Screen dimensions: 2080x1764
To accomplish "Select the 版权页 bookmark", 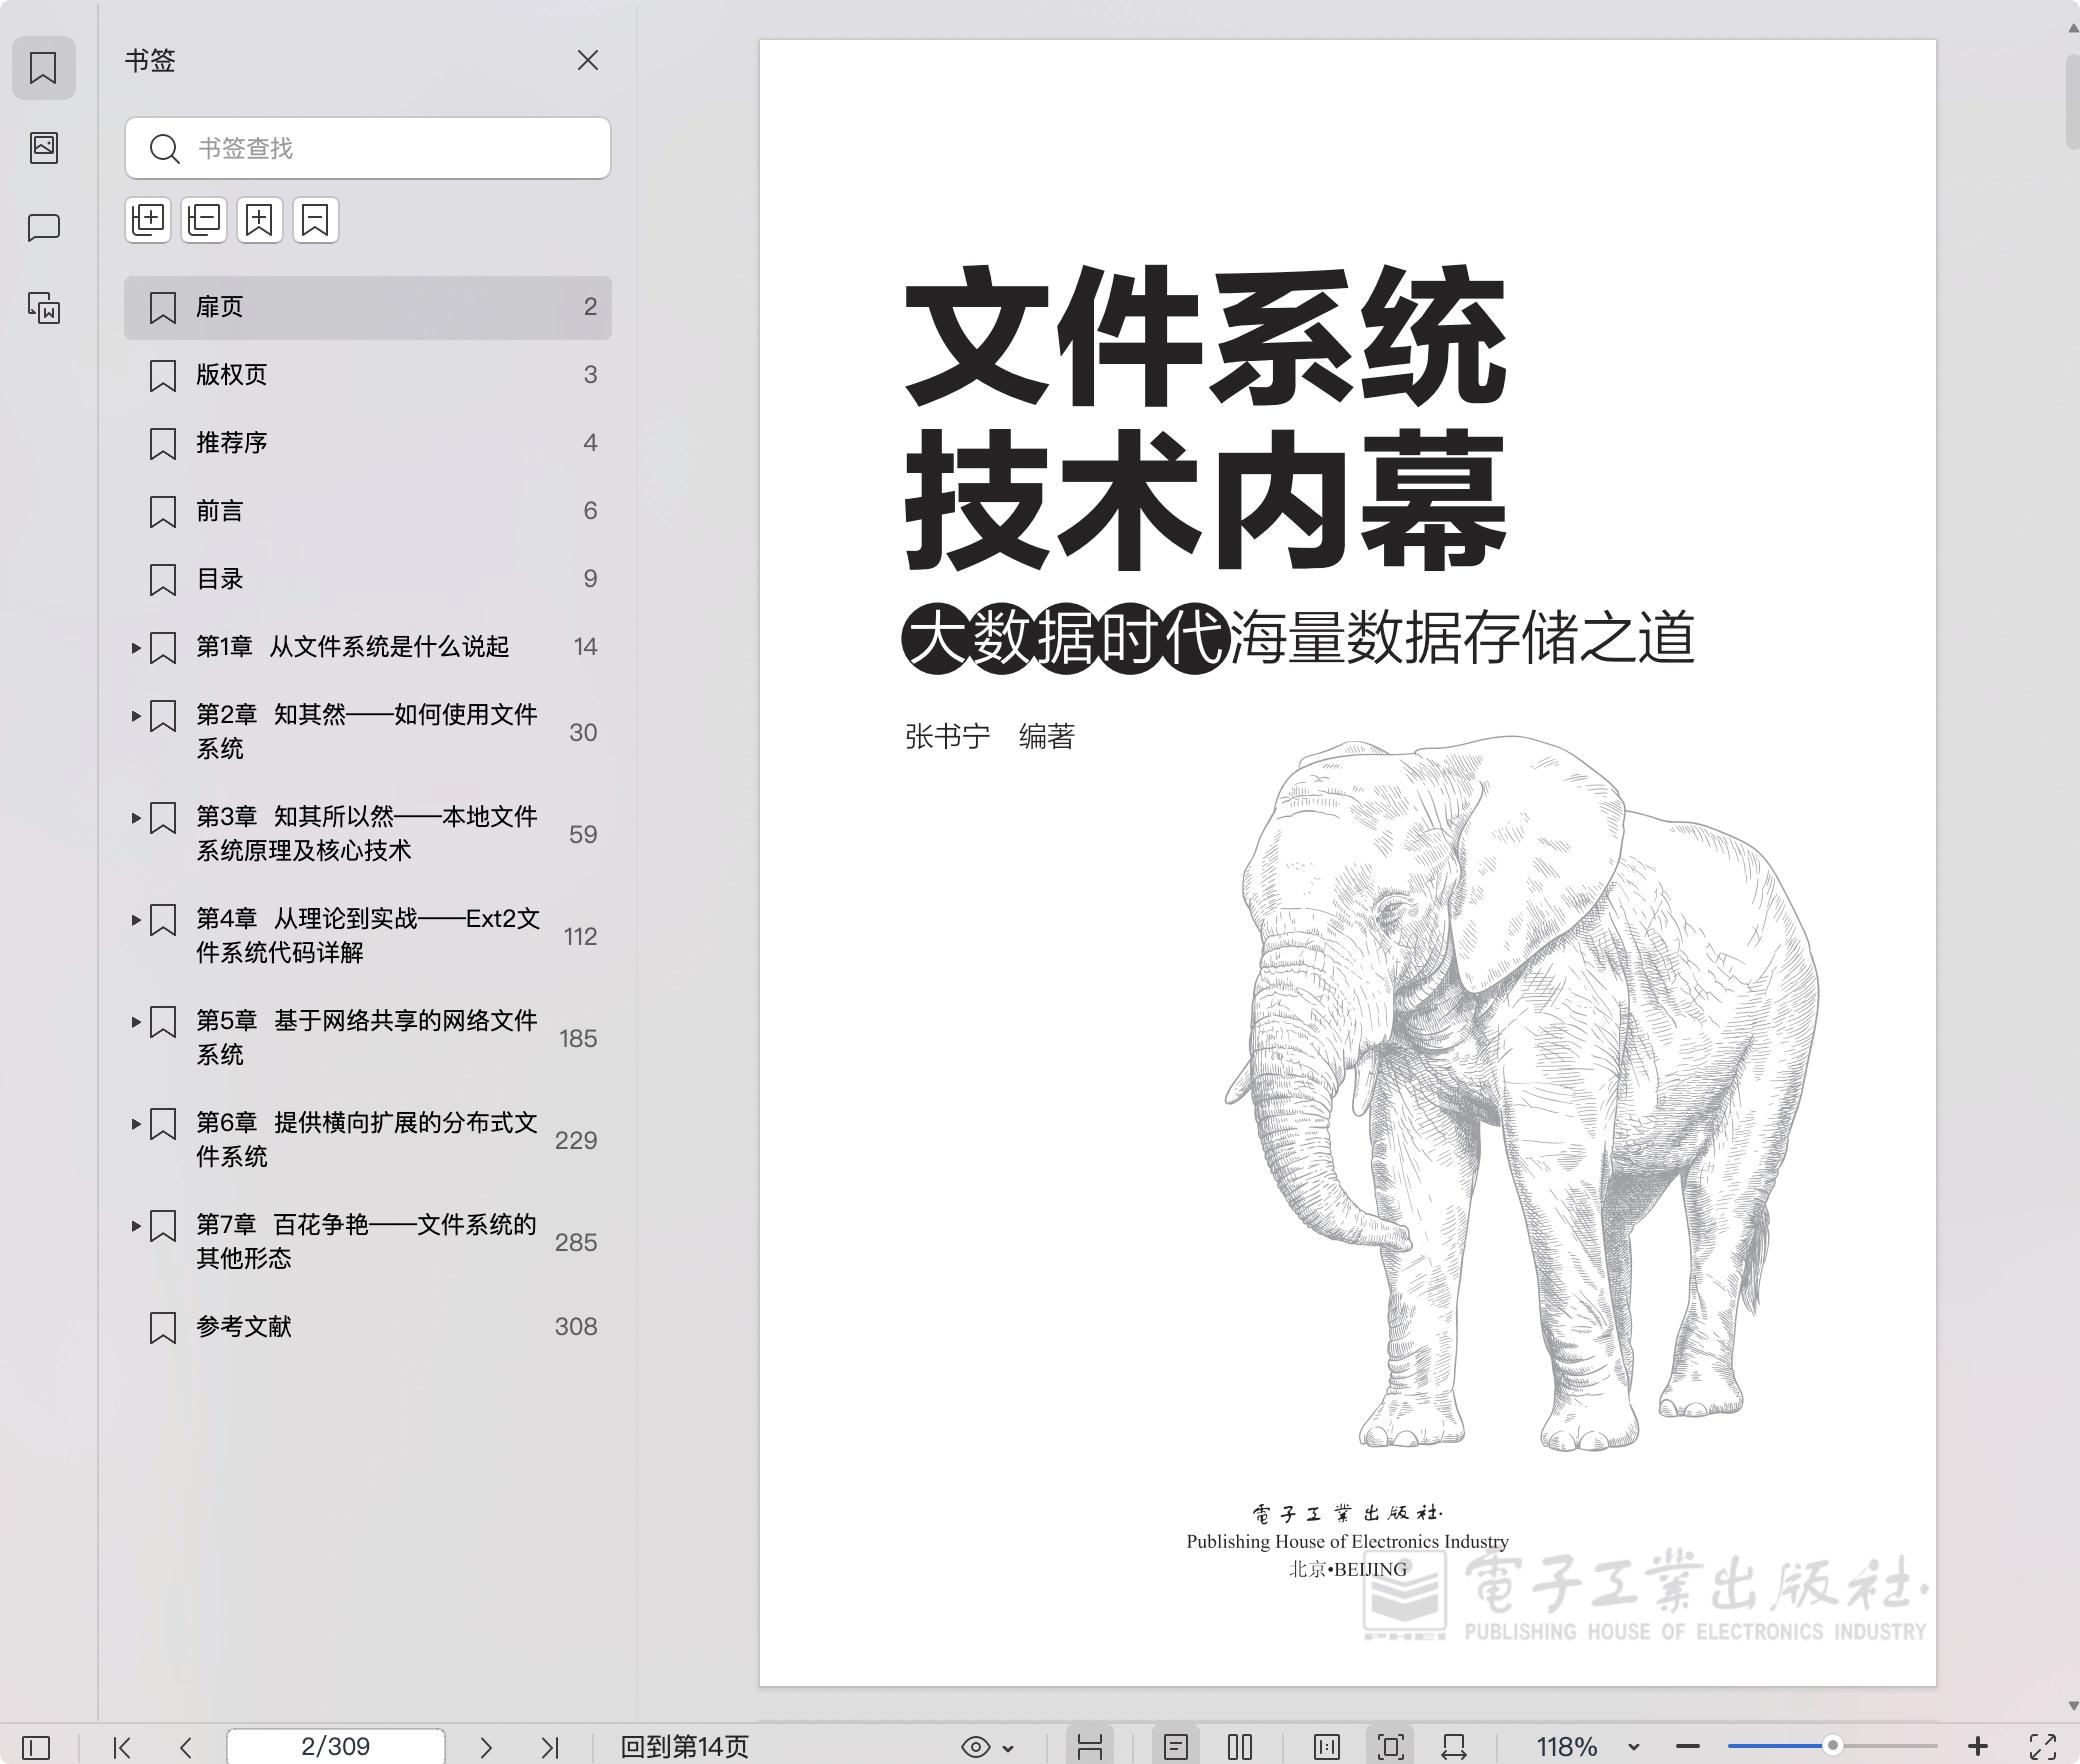I will 232,375.
